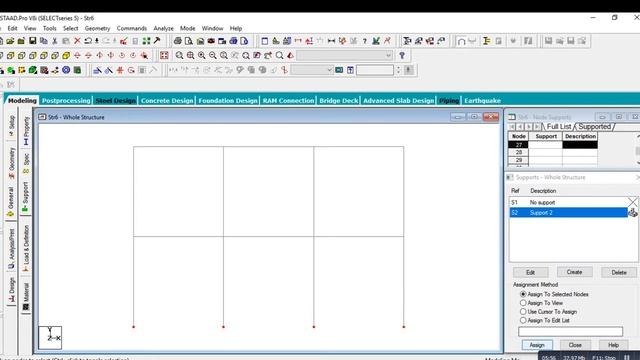
Task: Open the Load & Definition side tab
Action: point(26,248)
